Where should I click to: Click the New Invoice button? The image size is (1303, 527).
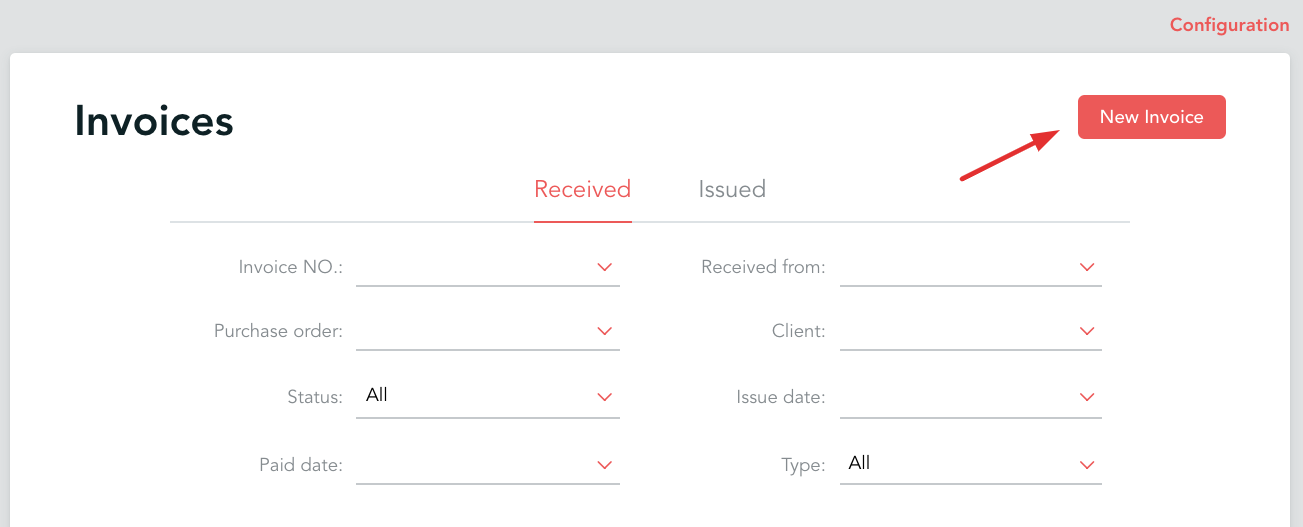click(x=1151, y=117)
